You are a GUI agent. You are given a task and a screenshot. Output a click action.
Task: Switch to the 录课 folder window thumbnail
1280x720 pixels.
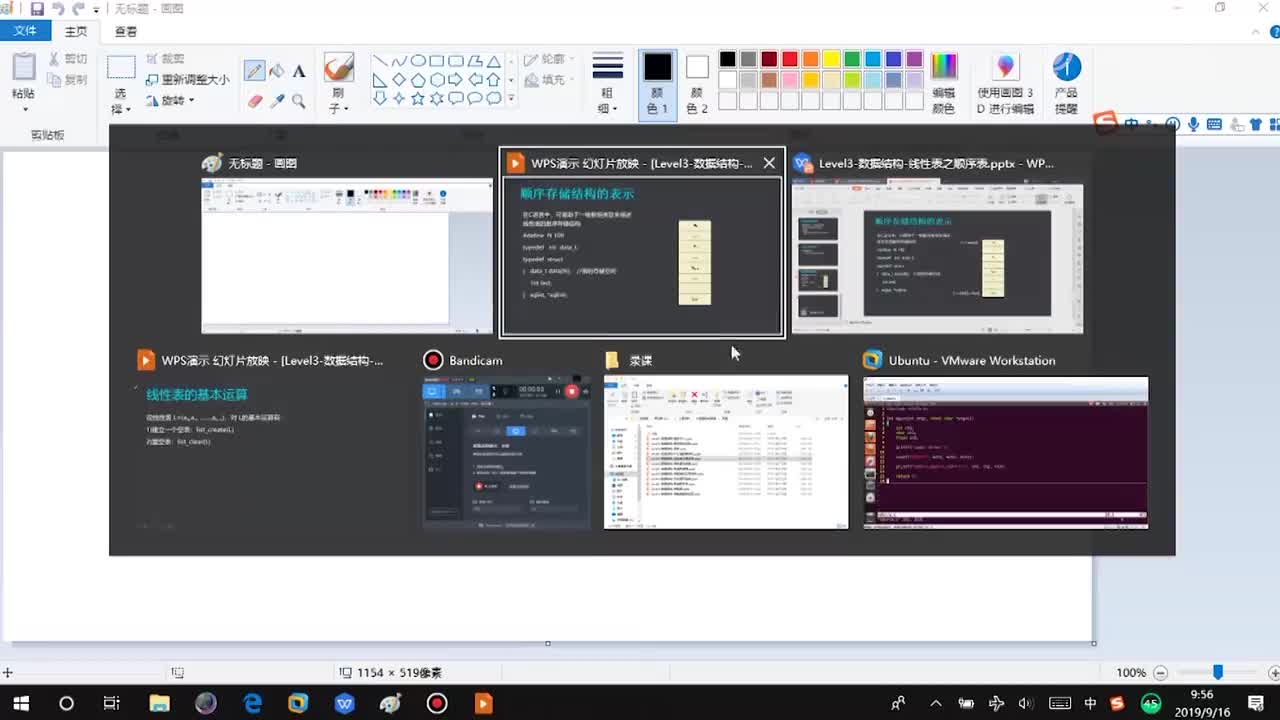click(x=726, y=441)
